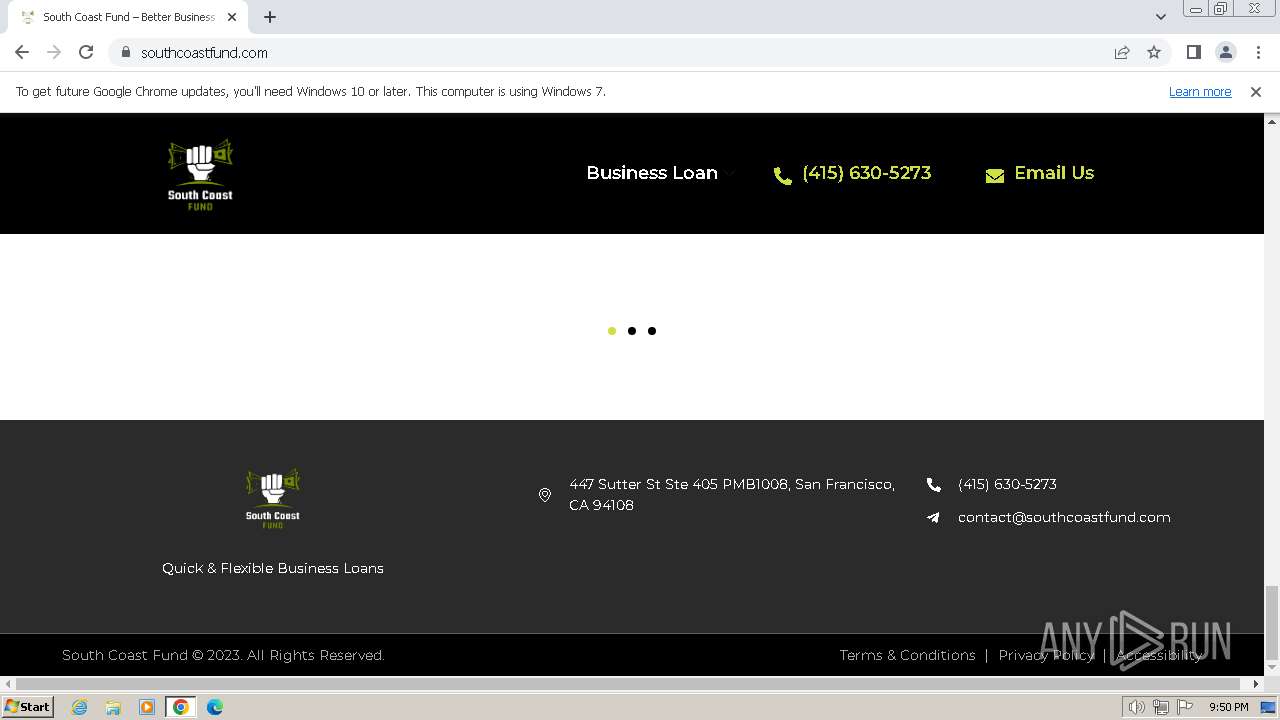Open the Accessibility link
This screenshot has height=720, width=1280.
1159,655
